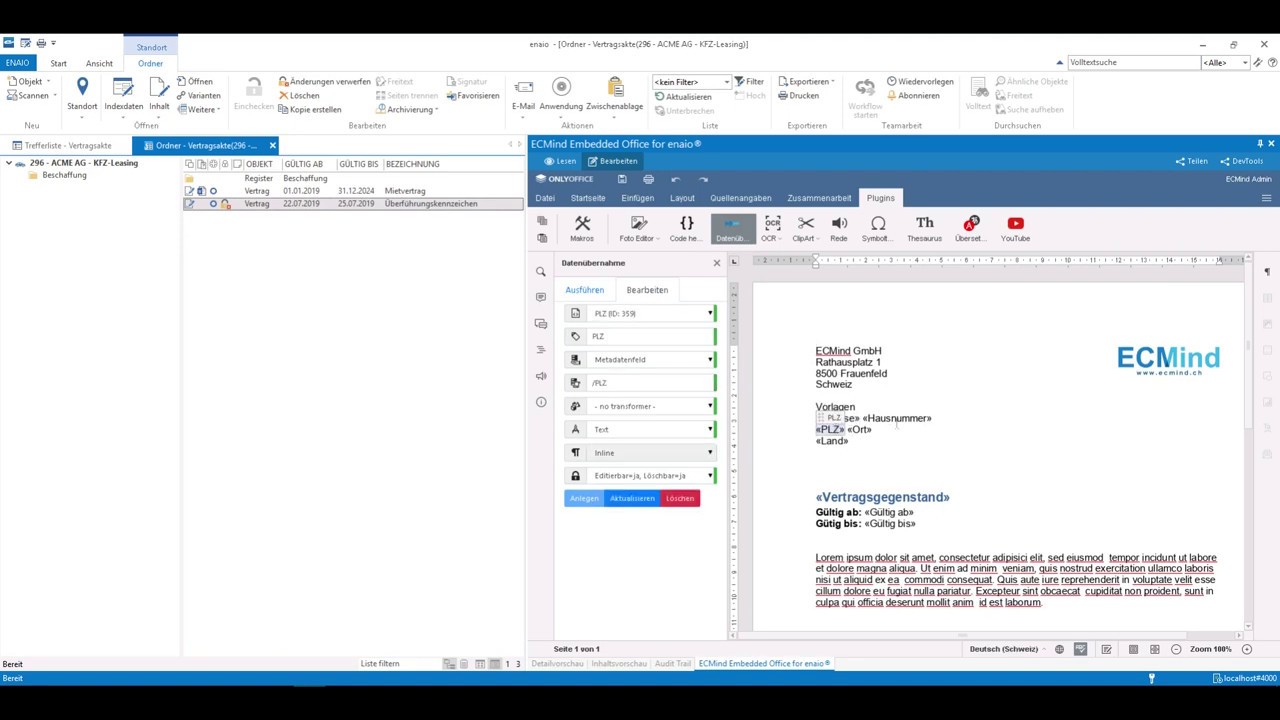The image size is (1280, 720).
Task: Click the Aktualisieren button in Datenübernahme
Action: (x=632, y=498)
